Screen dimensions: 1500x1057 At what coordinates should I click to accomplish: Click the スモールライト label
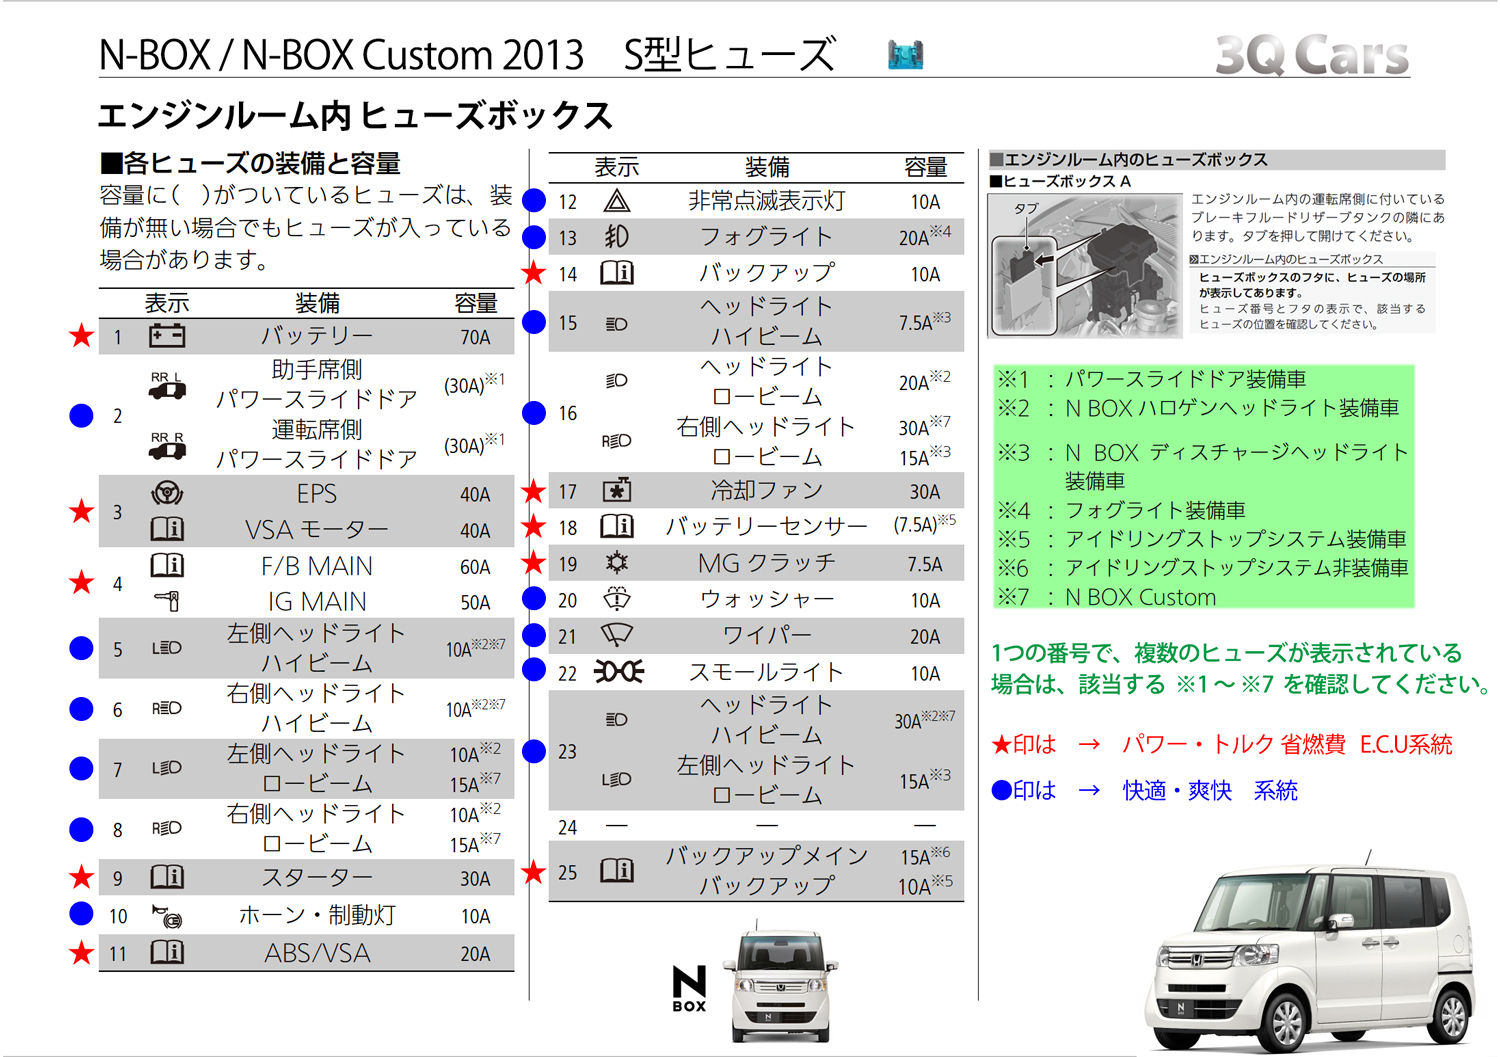(767, 672)
